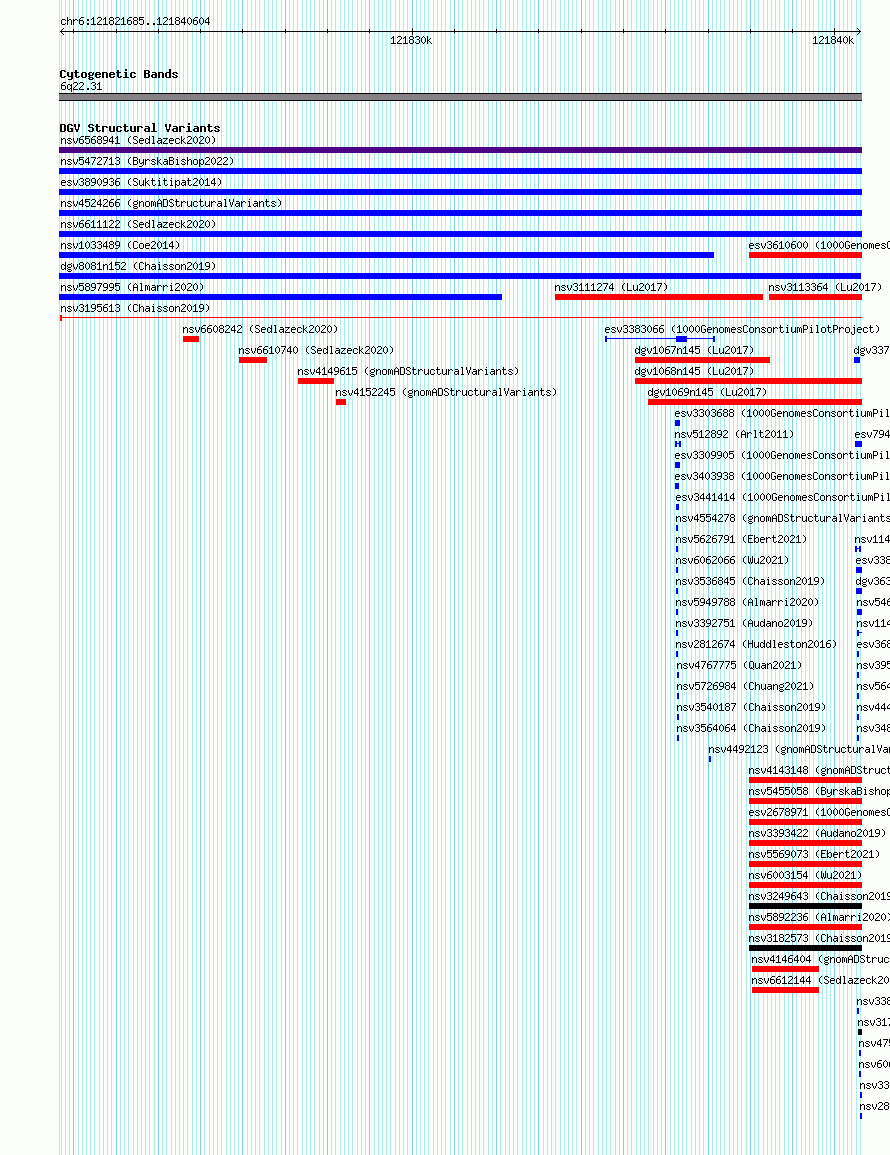
Task: Click the red bar under nsv3111274 (Lu2017)
Action: coord(659,297)
